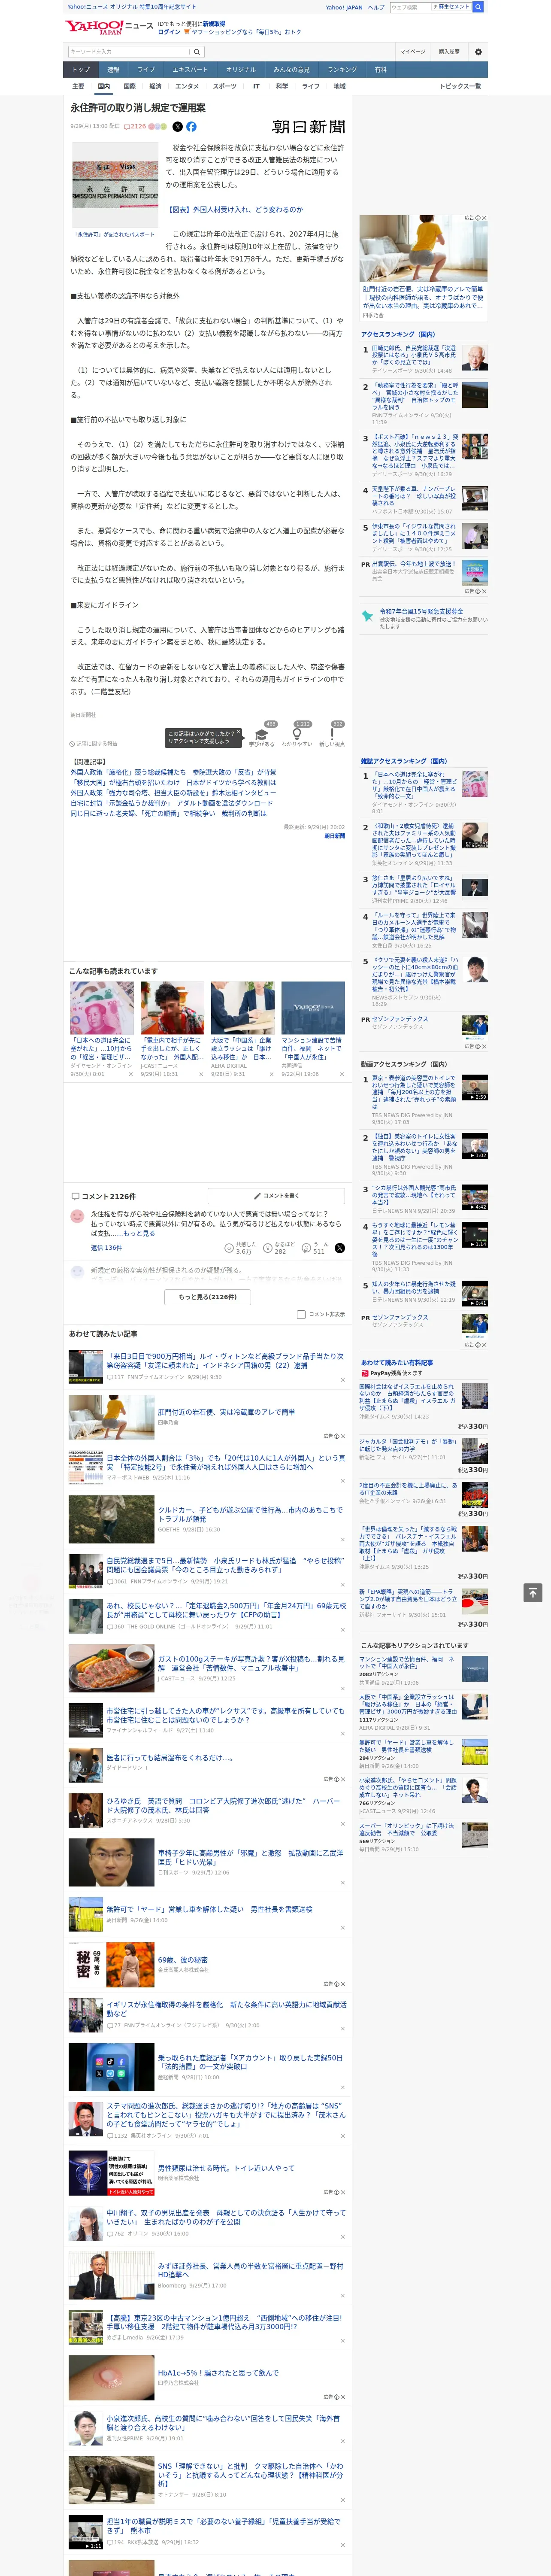The width and height of the screenshot is (551, 2576).
Task: Open the エキスパート tab
Action: 190,70
